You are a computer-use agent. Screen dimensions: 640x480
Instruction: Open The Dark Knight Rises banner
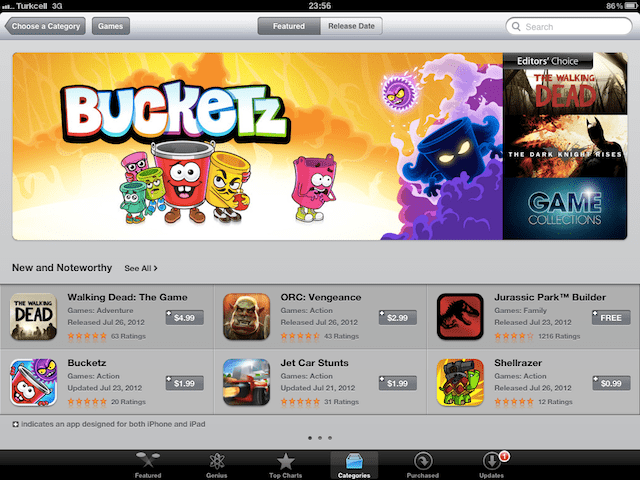tap(565, 146)
